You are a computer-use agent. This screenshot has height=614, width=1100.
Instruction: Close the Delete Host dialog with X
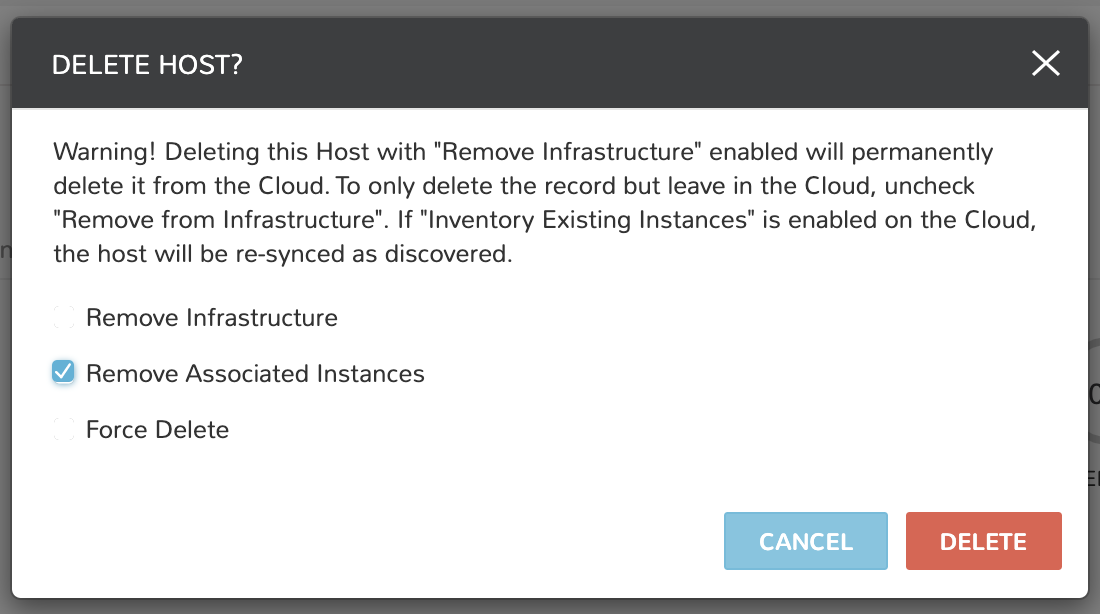point(1045,63)
